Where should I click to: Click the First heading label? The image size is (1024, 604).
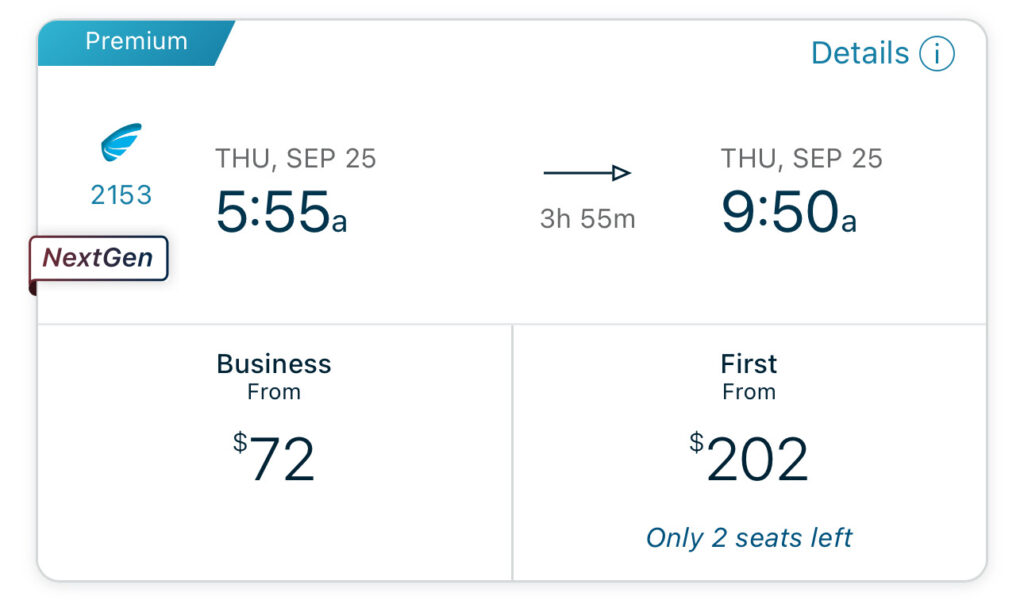point(749,364)
